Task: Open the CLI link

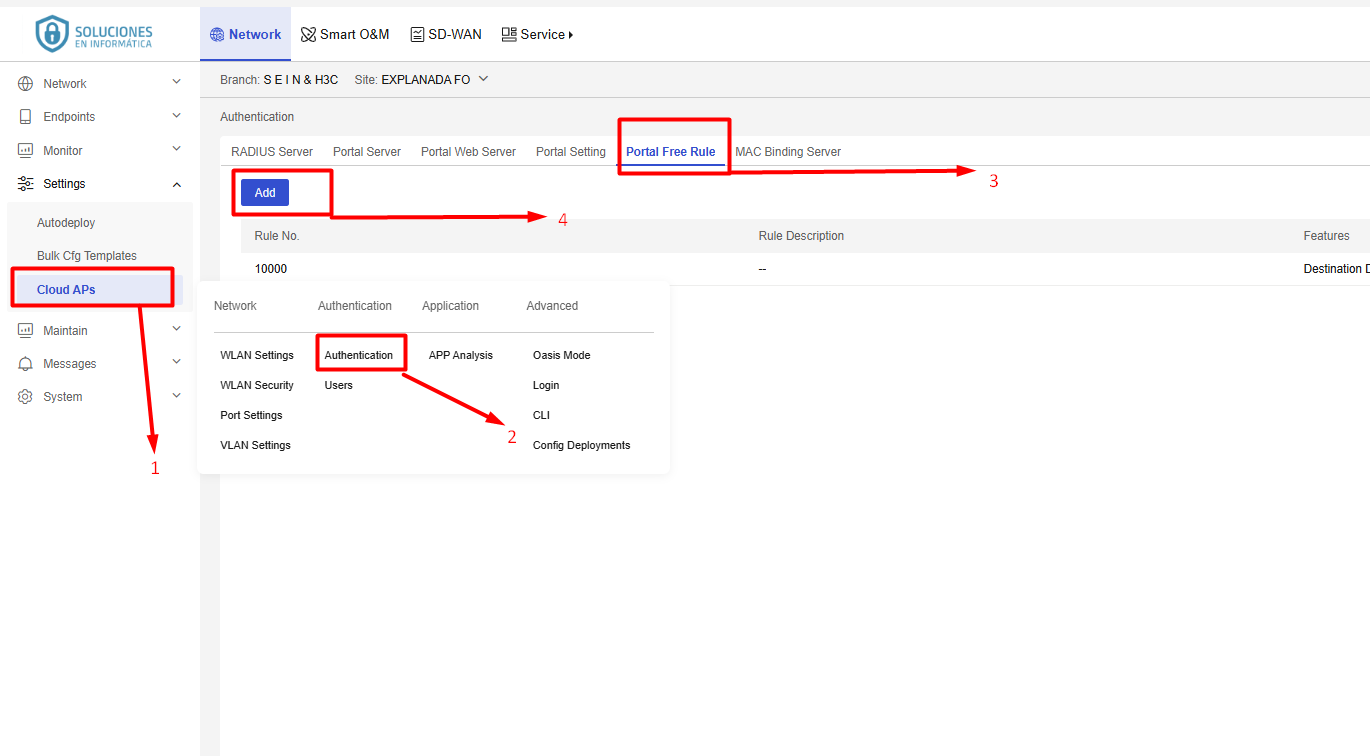Action: click(541, 415)
